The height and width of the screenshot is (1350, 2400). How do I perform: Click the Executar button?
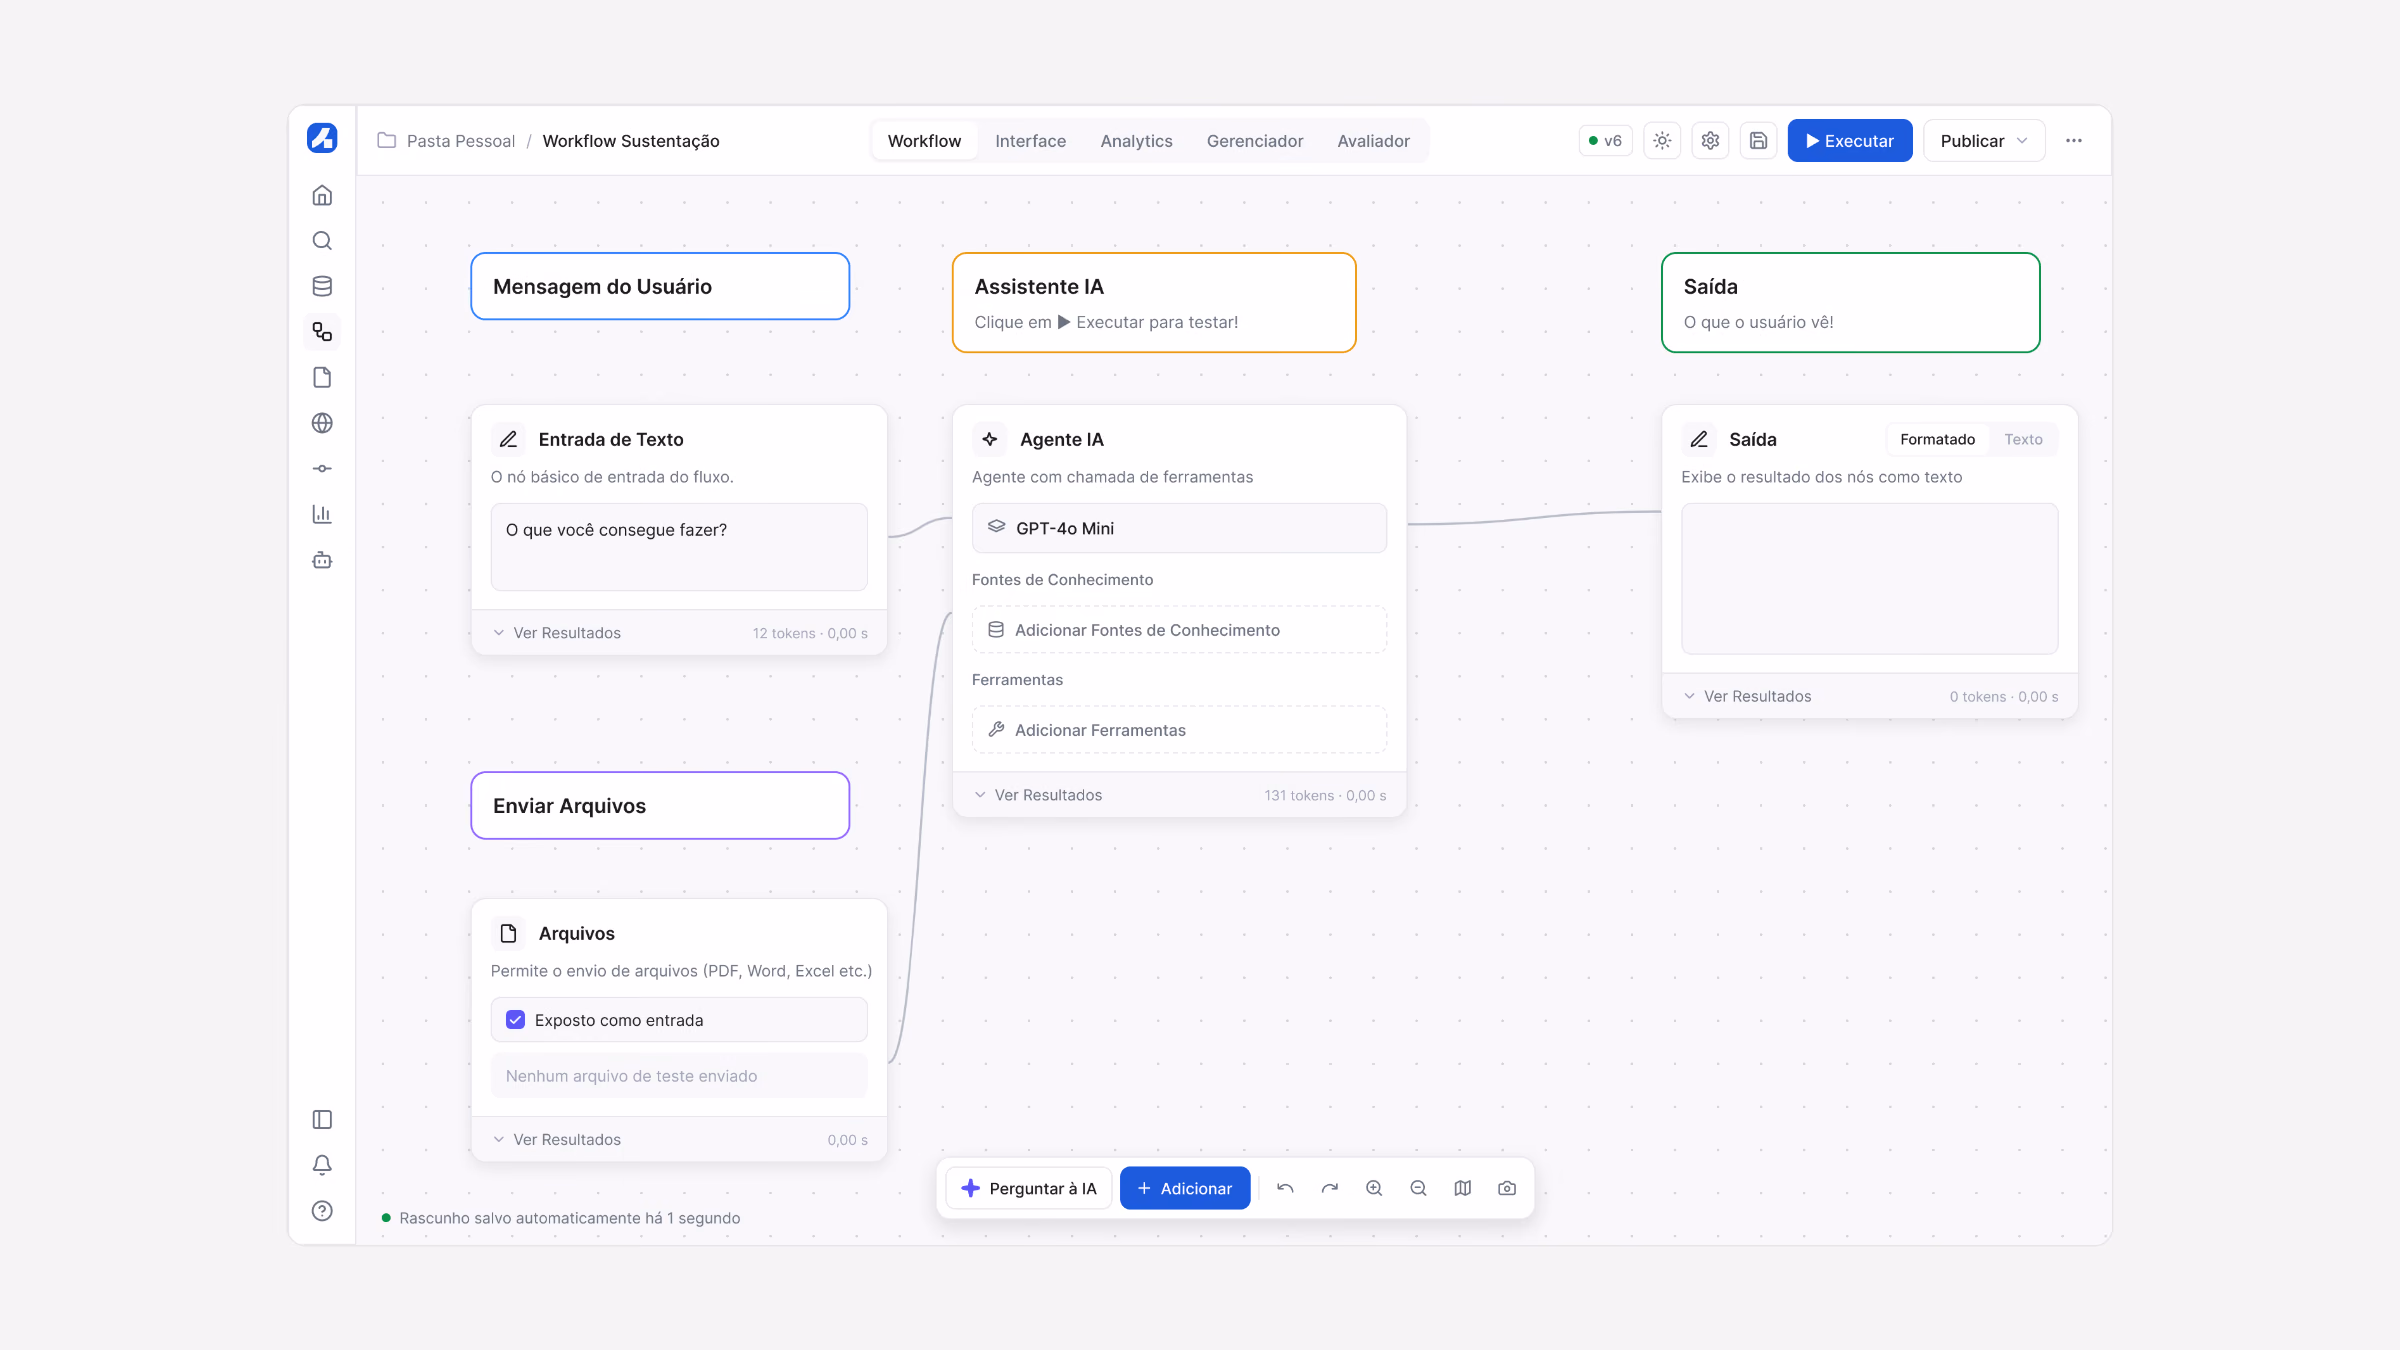coord(1849,141)
